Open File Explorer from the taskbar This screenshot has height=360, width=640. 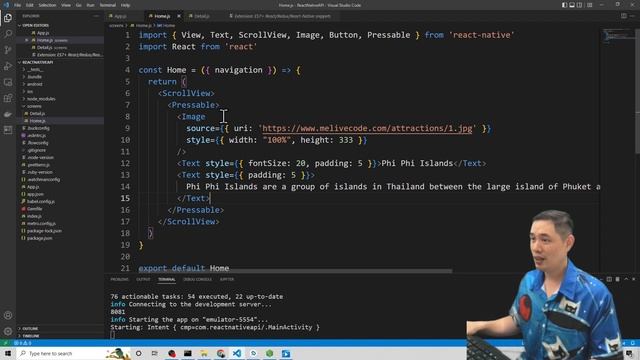click(204, 353)
